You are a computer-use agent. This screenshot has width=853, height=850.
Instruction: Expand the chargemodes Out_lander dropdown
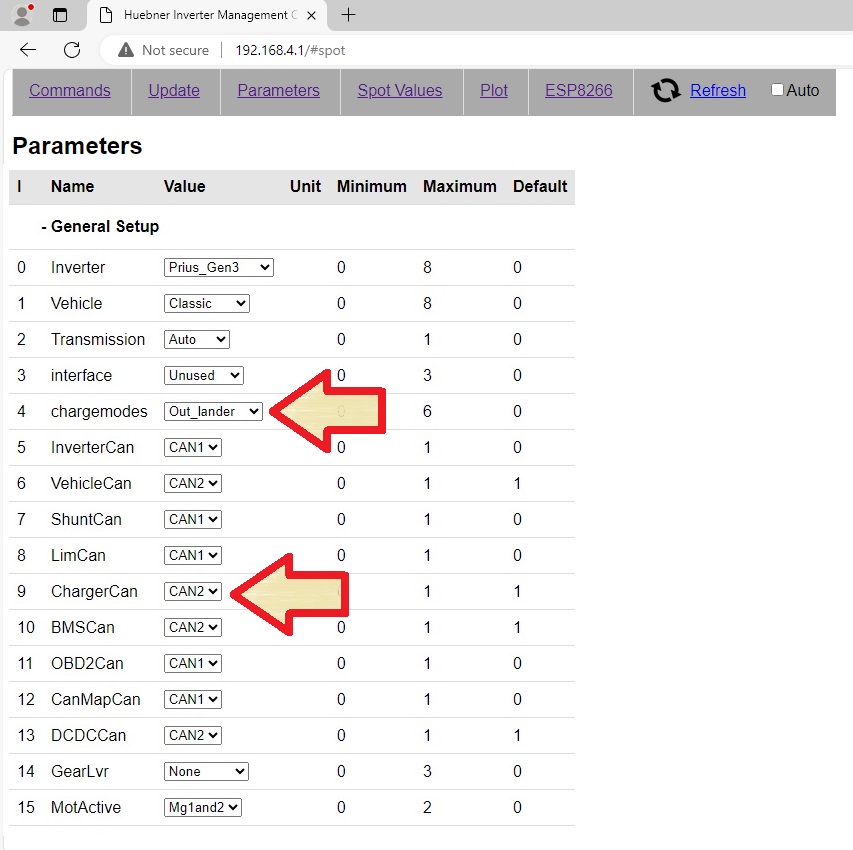(213, 411)
